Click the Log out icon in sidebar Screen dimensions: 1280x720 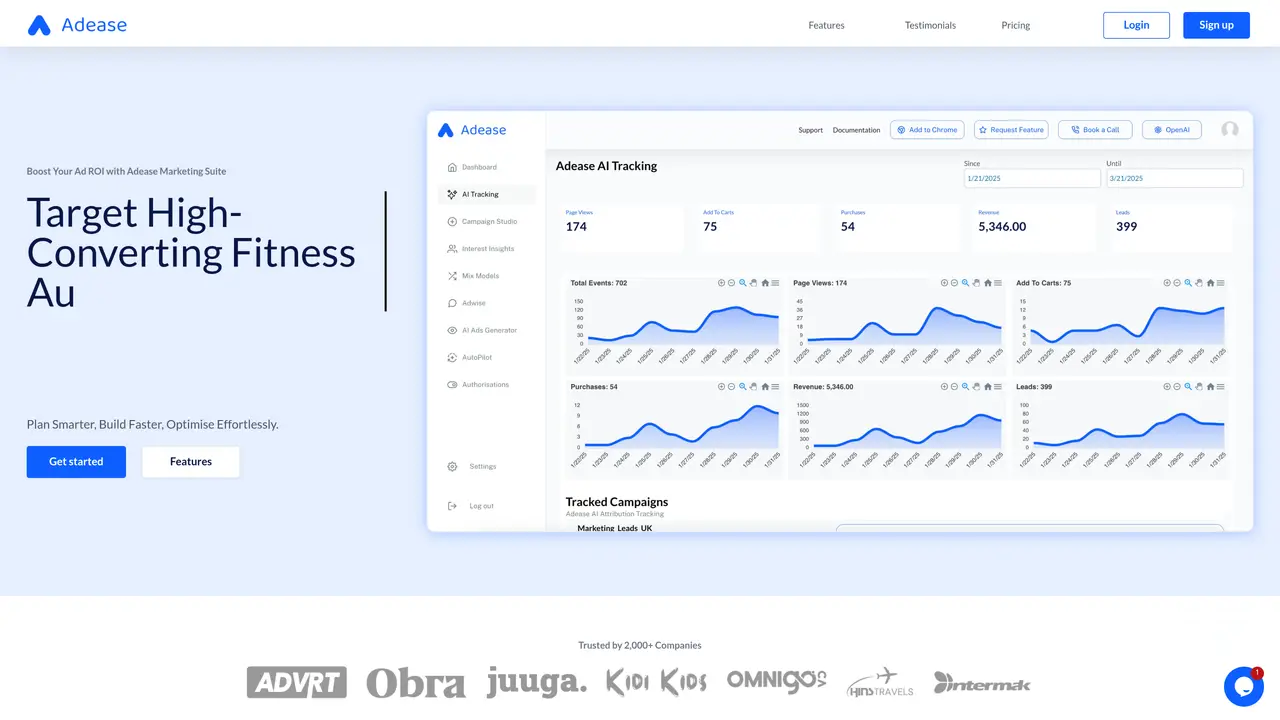[452, 506]
